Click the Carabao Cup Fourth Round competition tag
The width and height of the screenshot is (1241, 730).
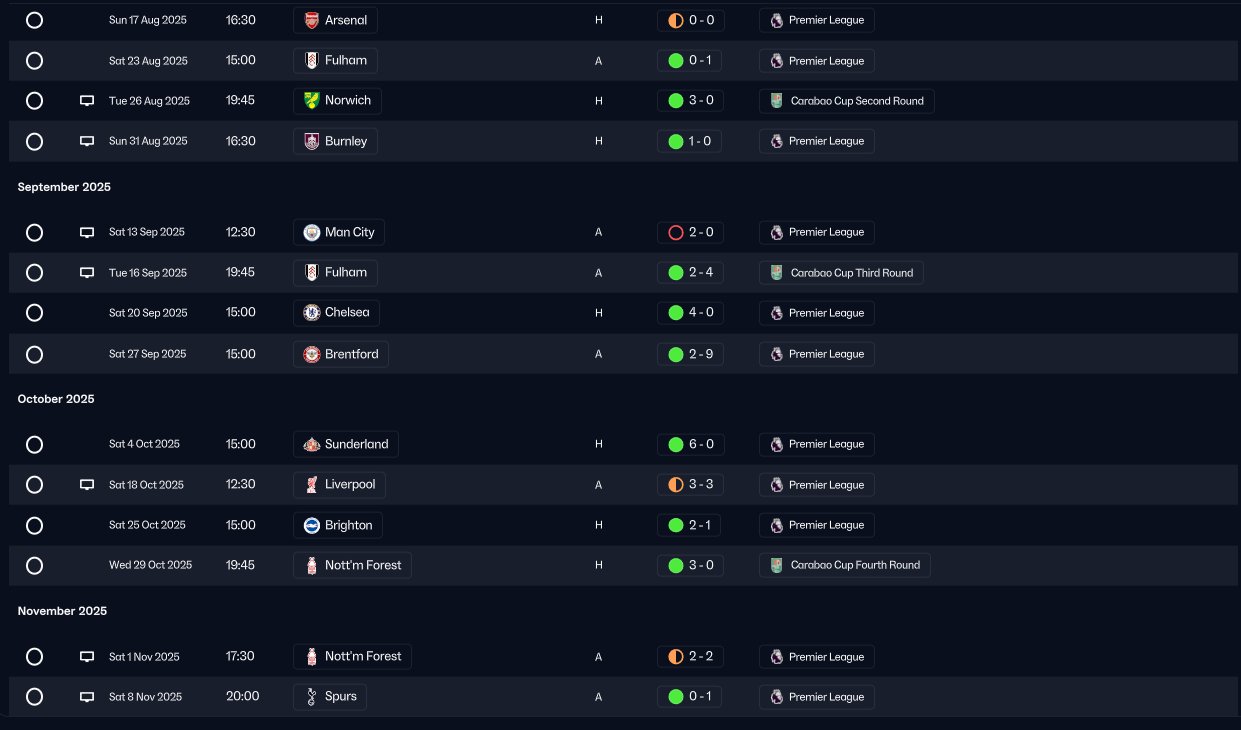pyautogui.click(x=845, y=565)
